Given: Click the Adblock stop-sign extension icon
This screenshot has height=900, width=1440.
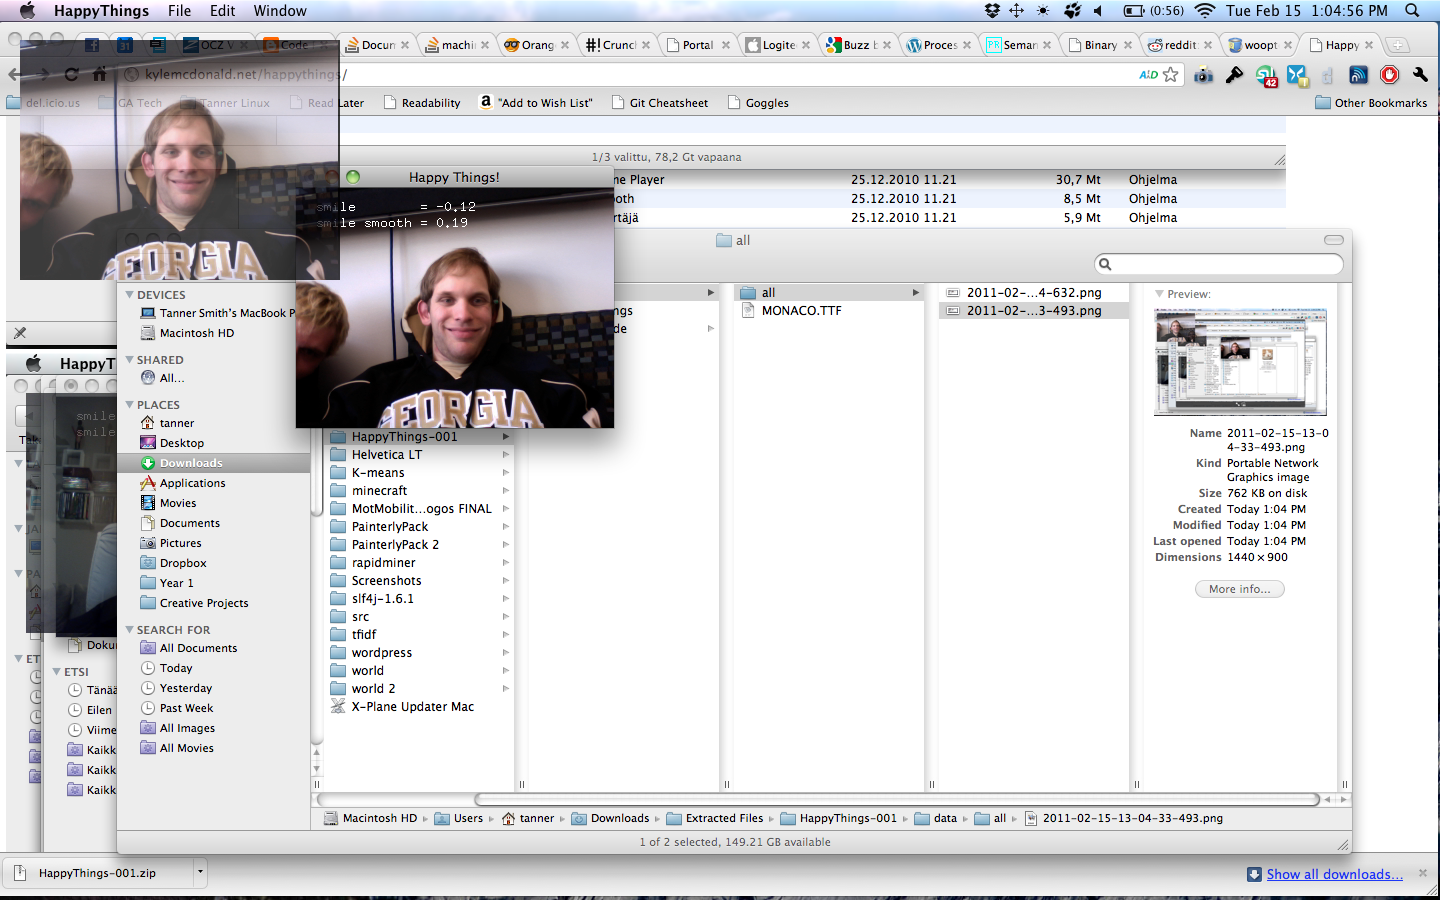Looking at the screenshot, I should 1389,75.
